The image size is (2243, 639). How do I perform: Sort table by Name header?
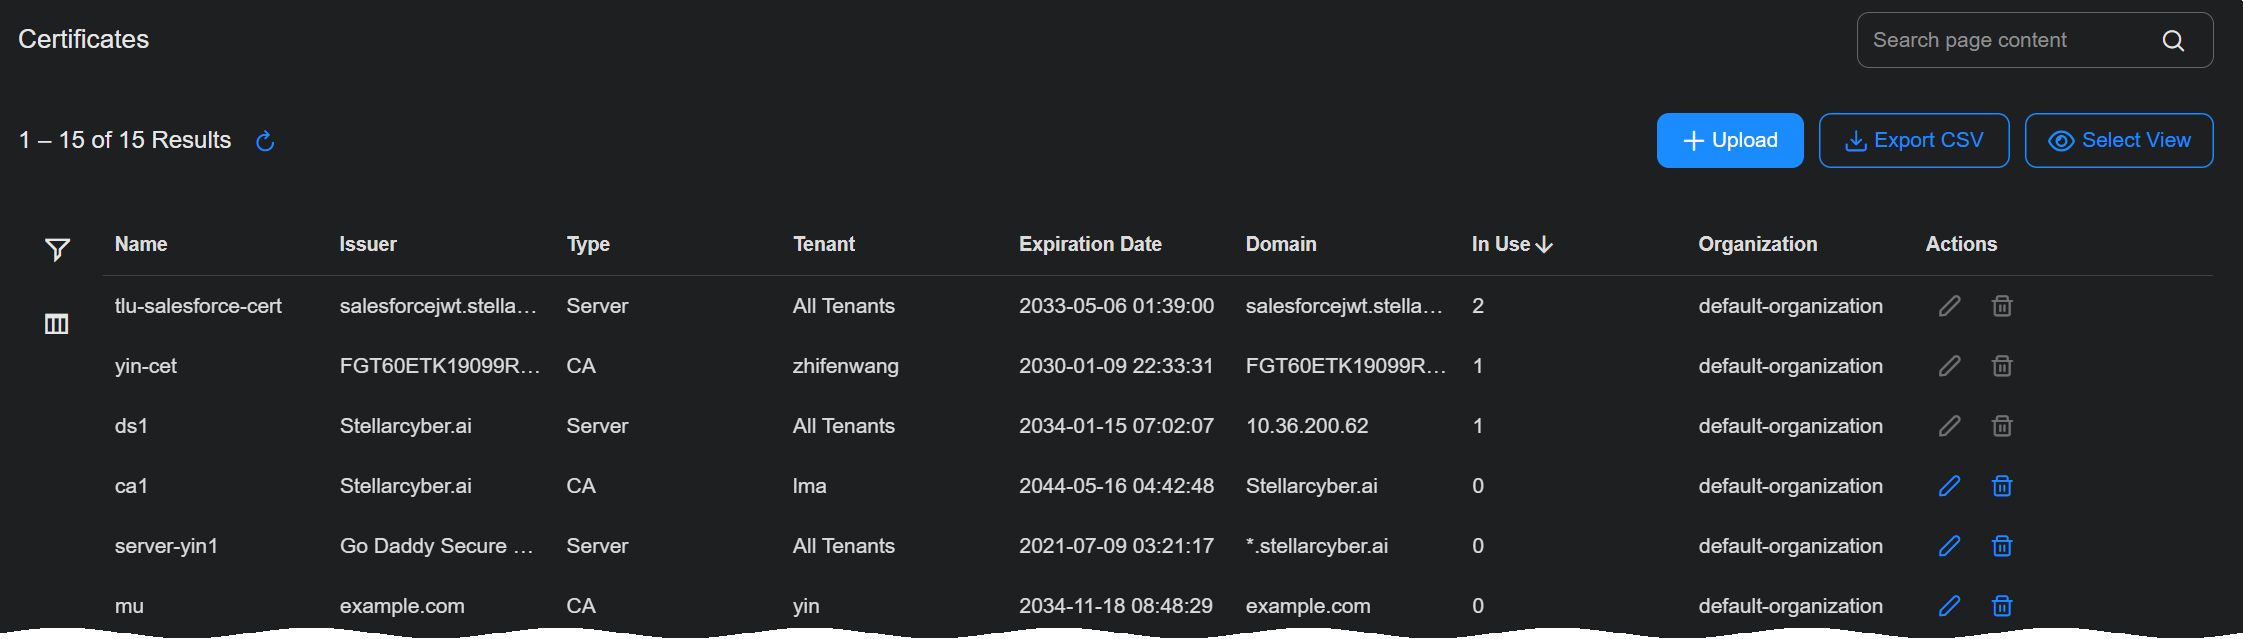141,244
